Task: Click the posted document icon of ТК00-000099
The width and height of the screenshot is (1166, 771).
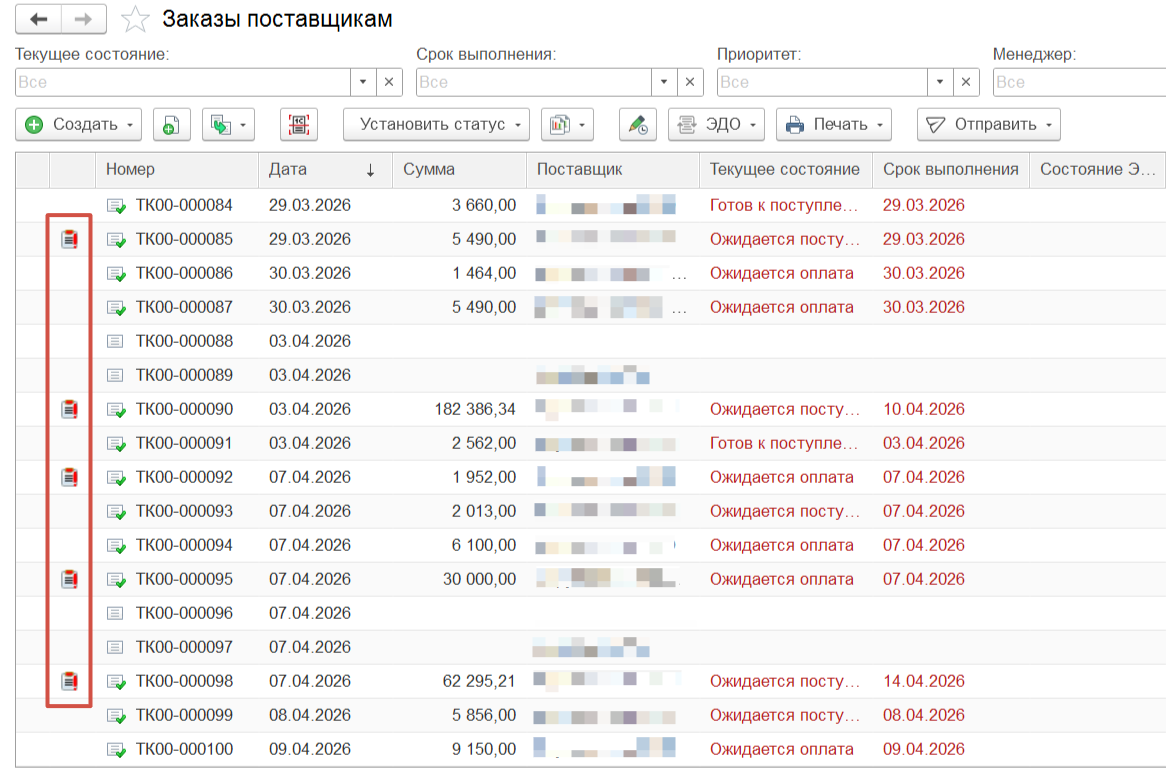Action: click(x=116, y=716)
